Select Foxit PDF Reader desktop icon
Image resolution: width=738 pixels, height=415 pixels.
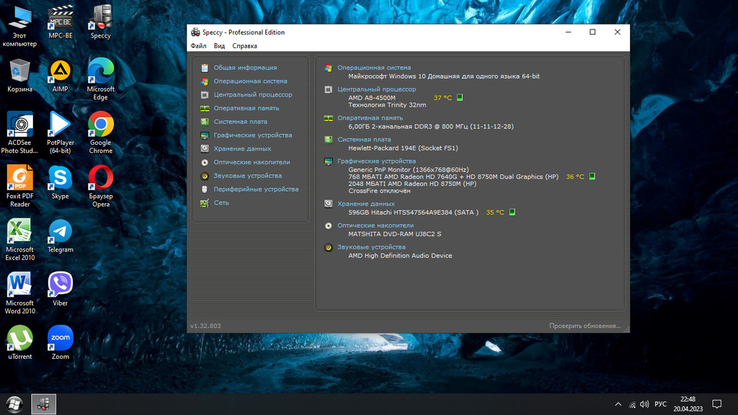(19, 186)
